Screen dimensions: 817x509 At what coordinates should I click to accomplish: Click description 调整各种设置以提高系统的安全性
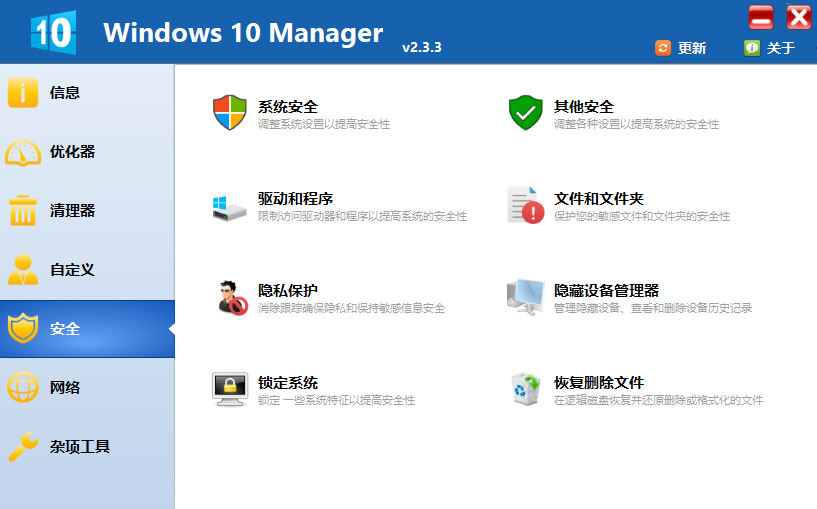[x=636, y=124]
